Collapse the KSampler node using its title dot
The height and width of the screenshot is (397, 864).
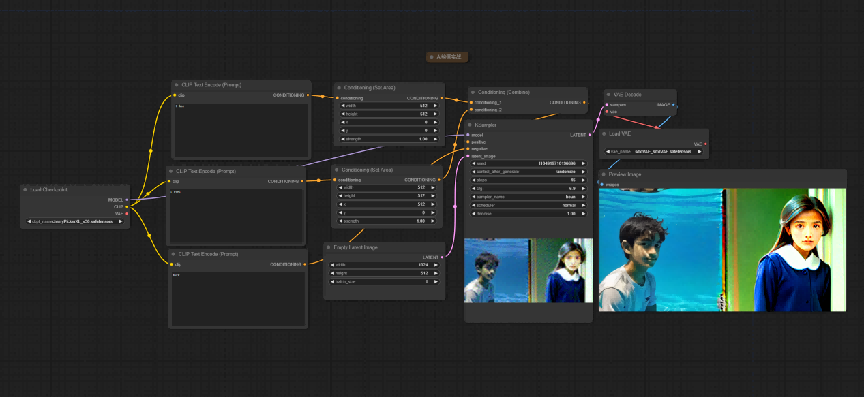click(469, 125)
